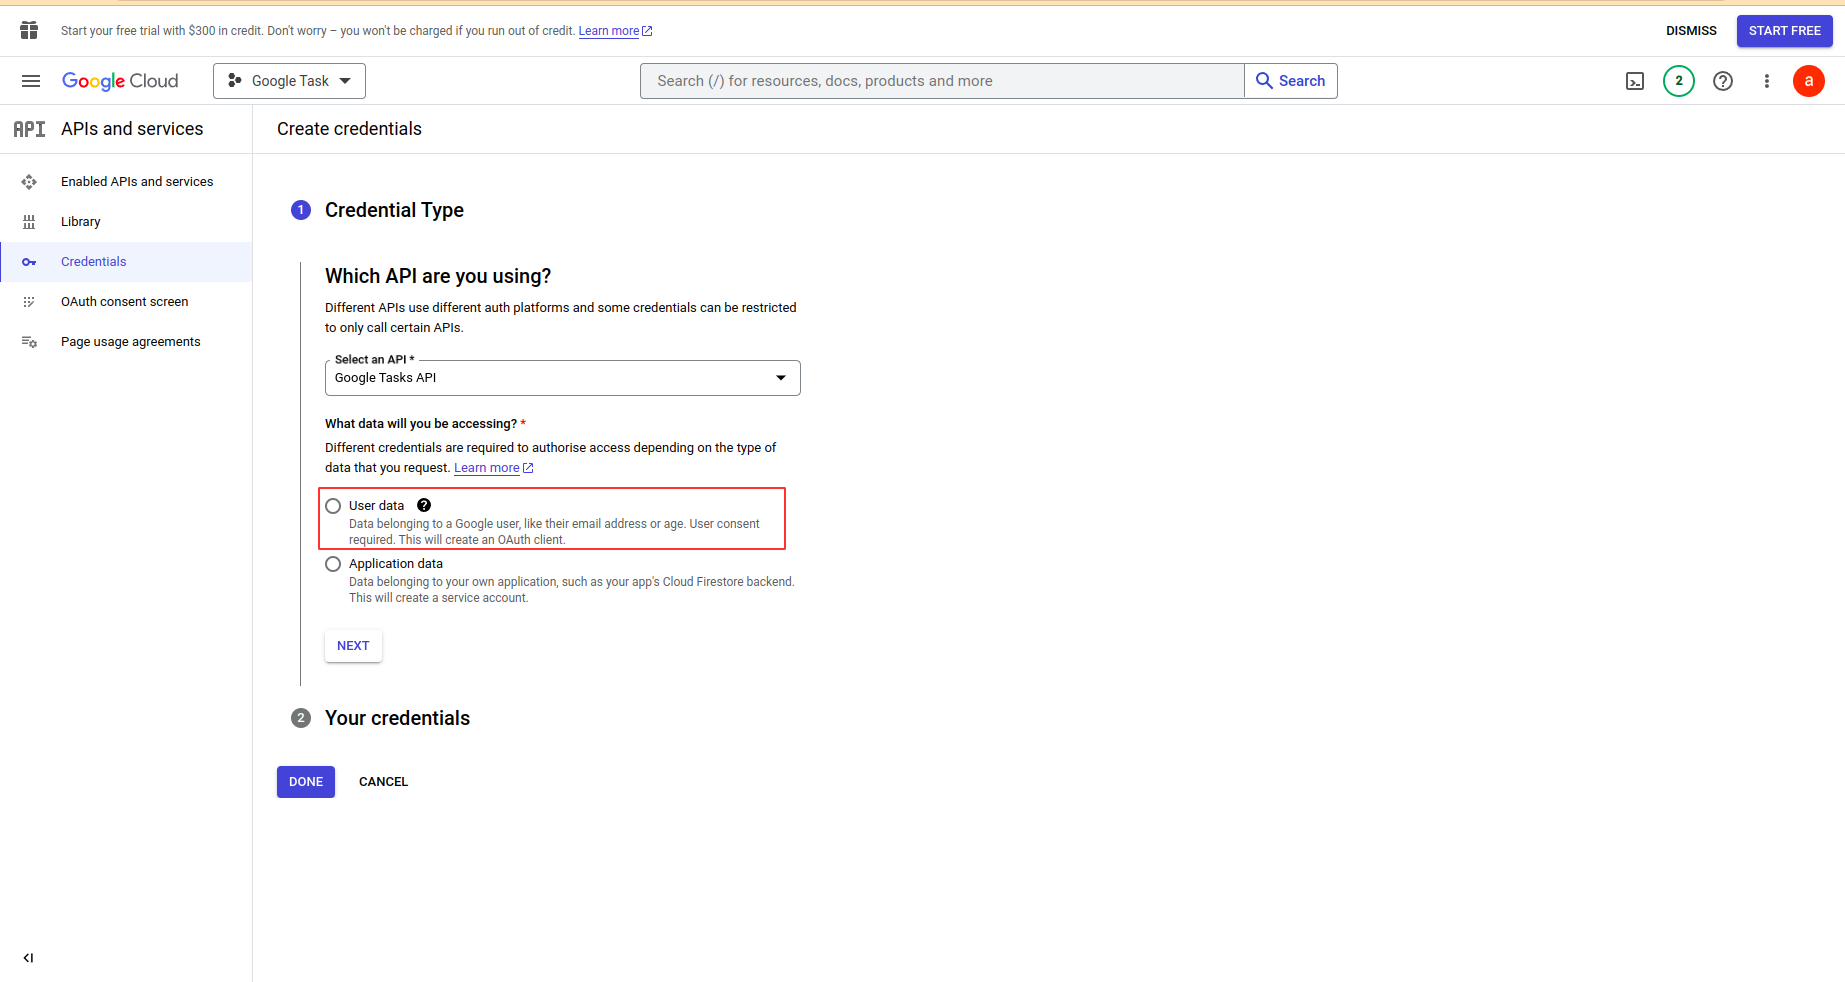Open notifications badge showing 2

coord(1679,81)
